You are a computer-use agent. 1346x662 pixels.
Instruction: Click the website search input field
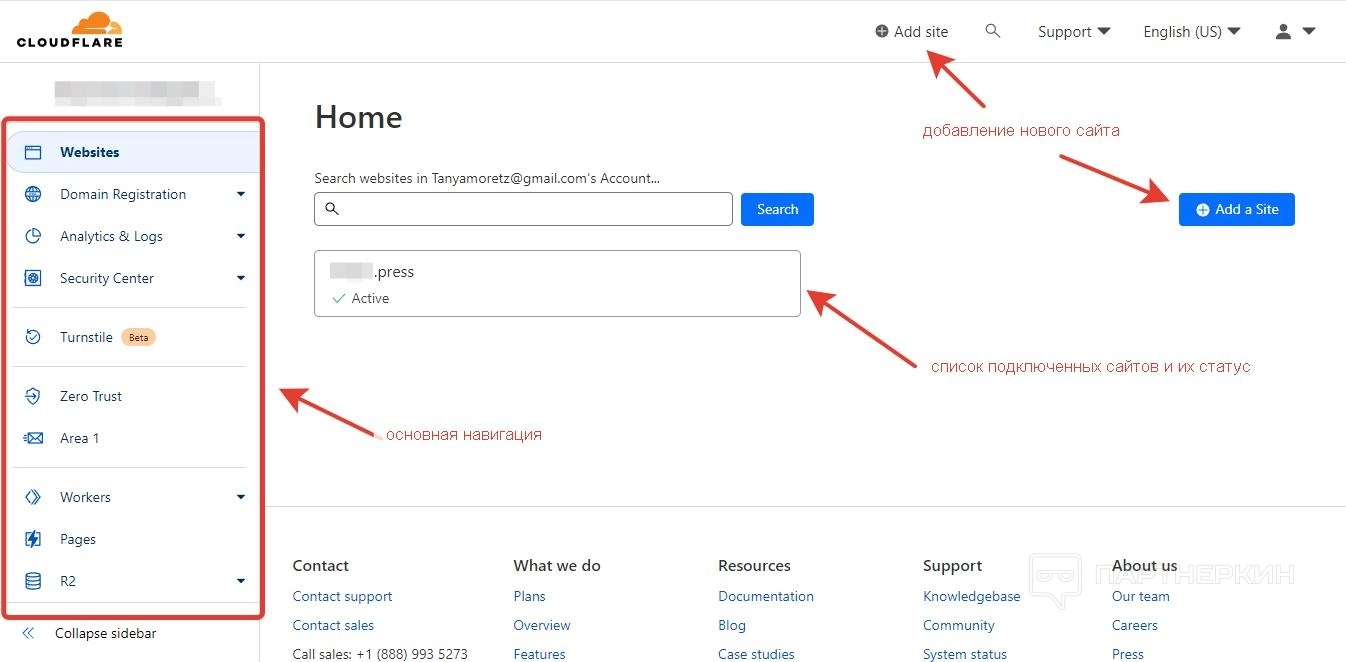tap(523, 209)
